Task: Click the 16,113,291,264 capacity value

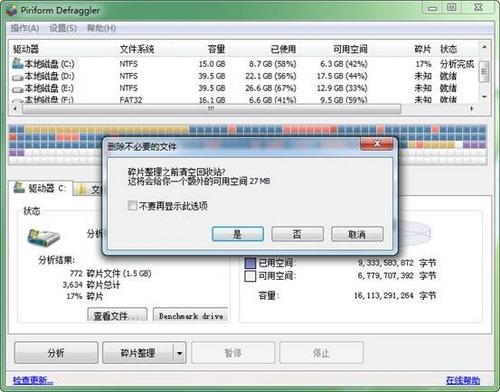Action: 383,295
